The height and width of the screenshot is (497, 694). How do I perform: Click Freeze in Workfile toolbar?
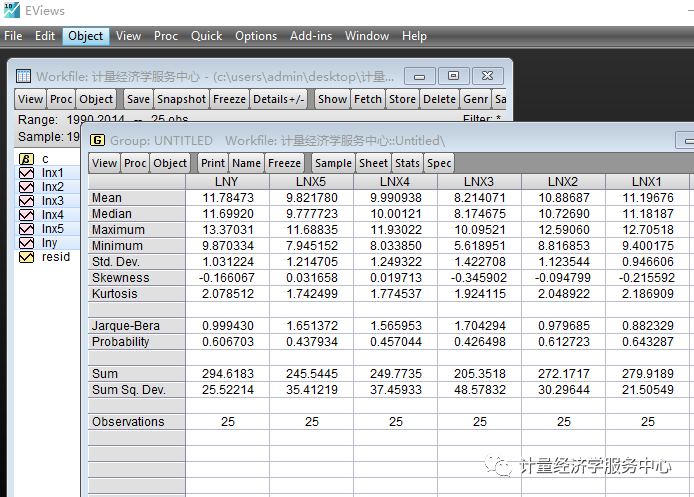[229, 99]
